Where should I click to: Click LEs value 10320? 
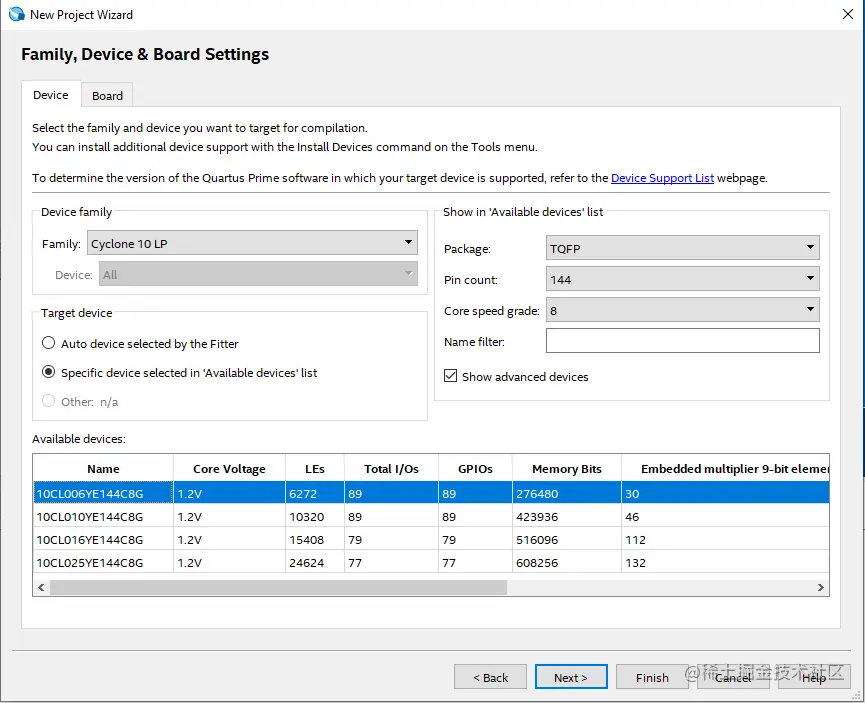click(x=307, y=517)
